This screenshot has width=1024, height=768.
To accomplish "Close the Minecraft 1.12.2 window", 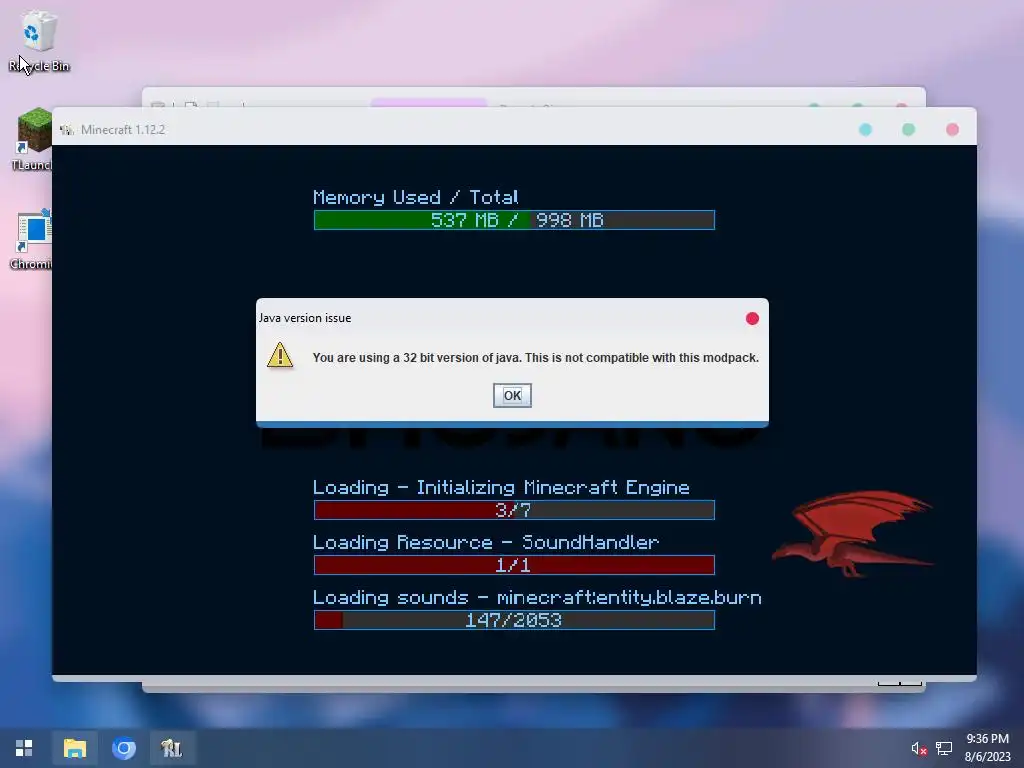I will (x=952, y=129).
